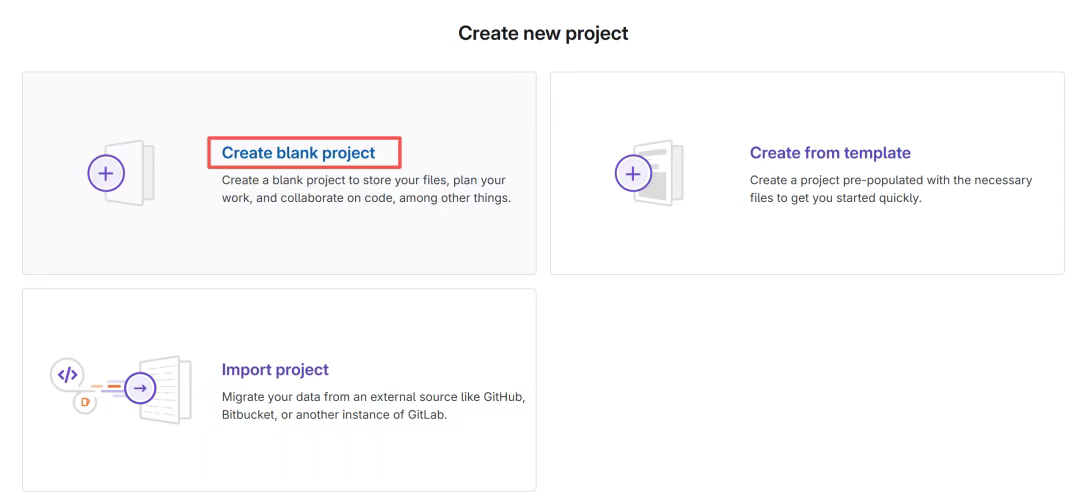Click the blank project description text

[x=365, y=189]
